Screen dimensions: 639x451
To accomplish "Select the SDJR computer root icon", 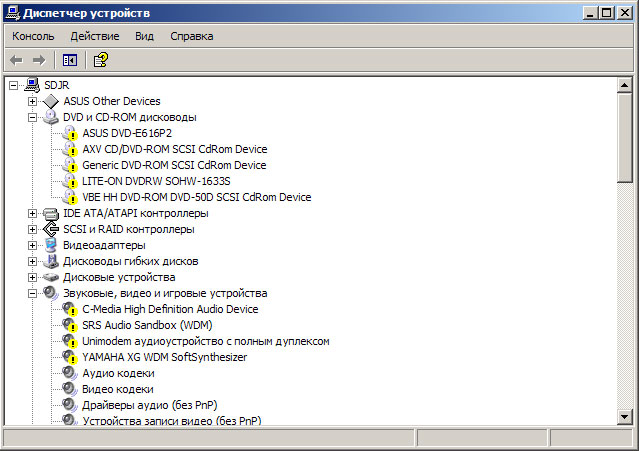I will point(32,85).
